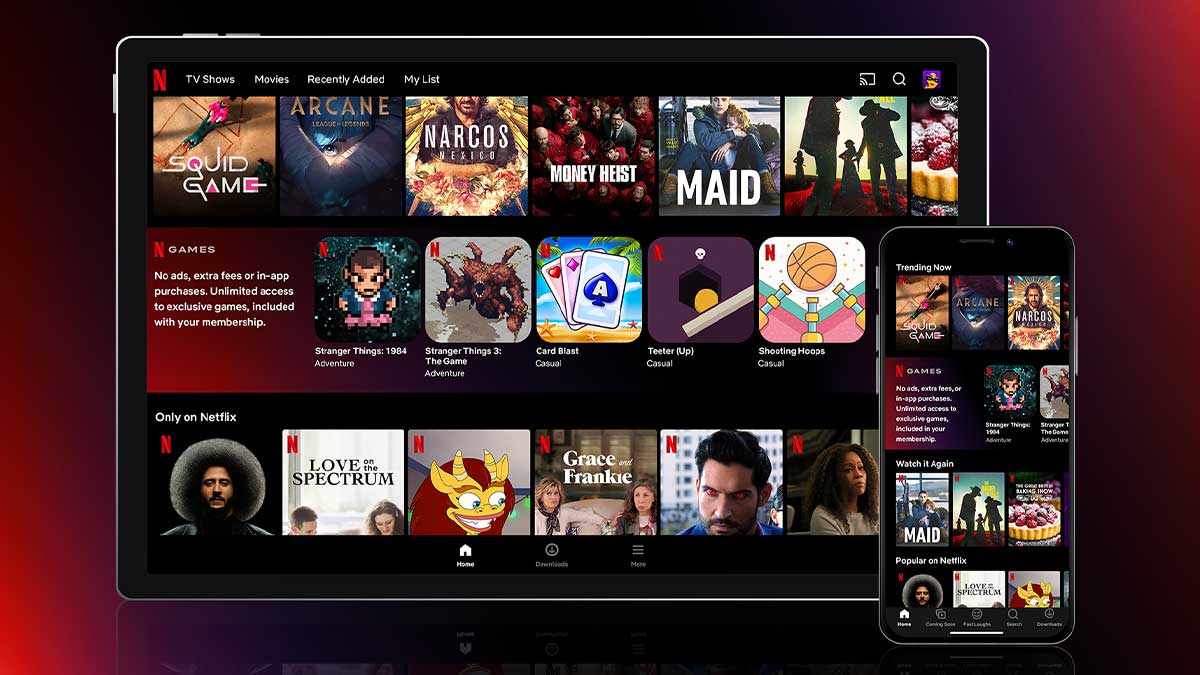Select the Grace and Frankie thumbnail on the tablet
Viewport: 1200px width, 675px height.
pos(595,482)
